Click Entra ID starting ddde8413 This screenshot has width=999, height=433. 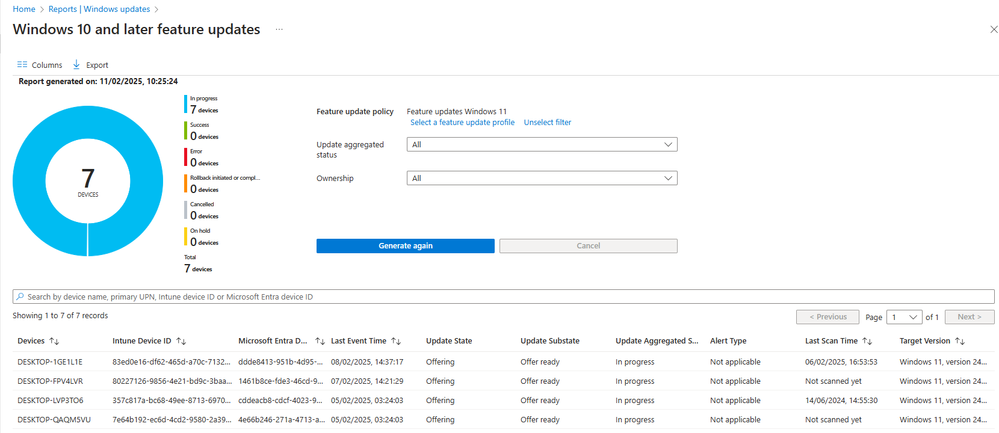coord(282,362)
